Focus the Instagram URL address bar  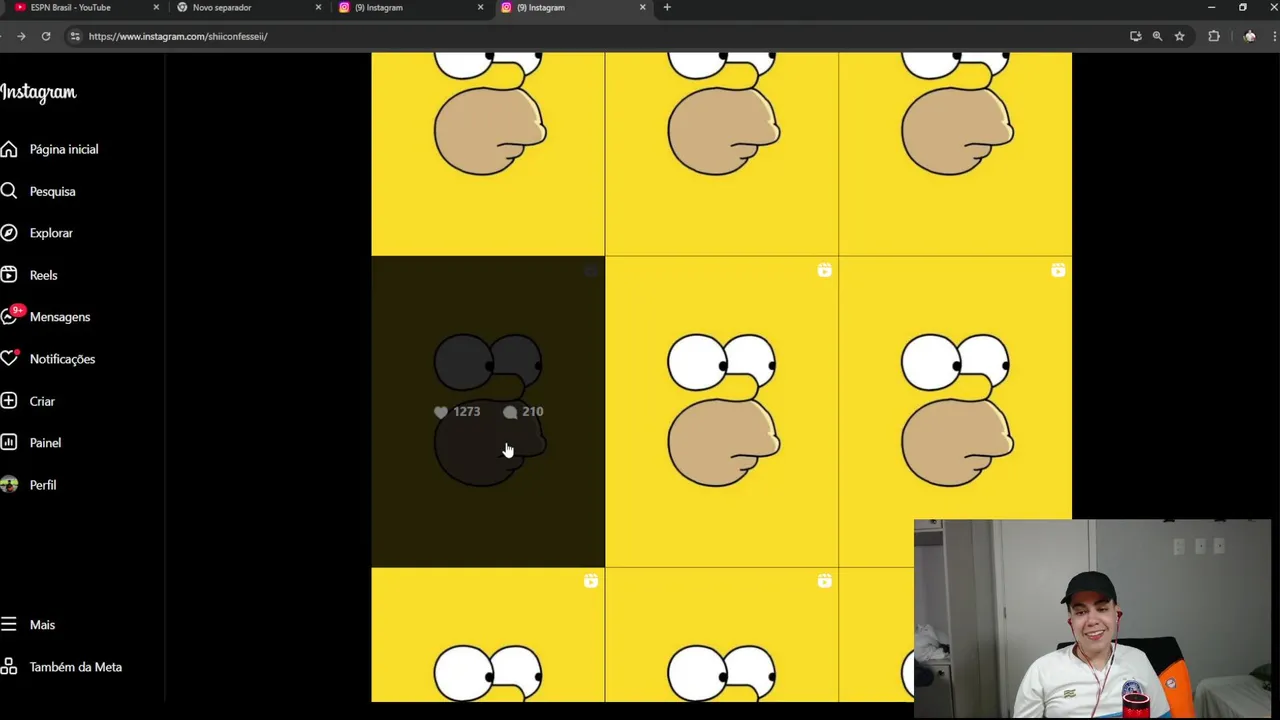(600, 36)
